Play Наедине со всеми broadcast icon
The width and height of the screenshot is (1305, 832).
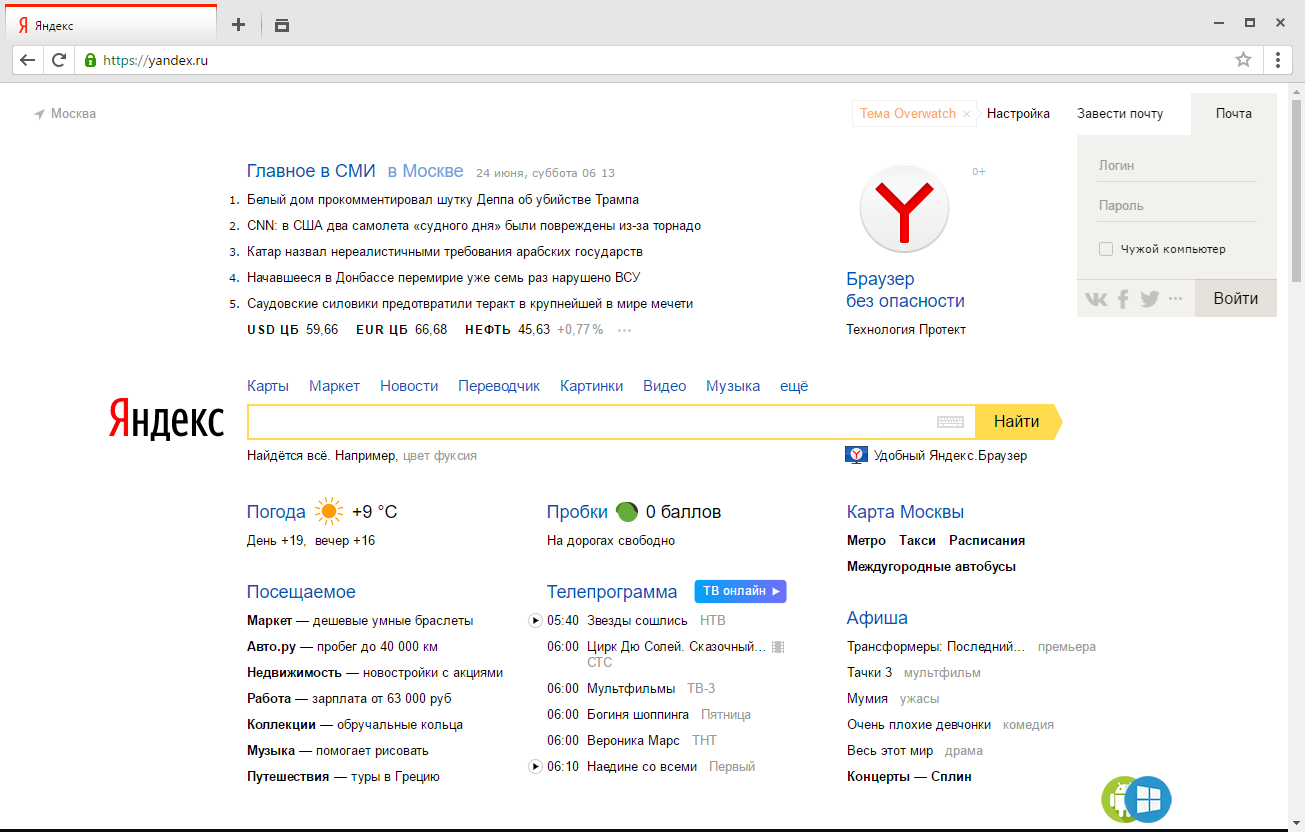pyautogui.click(x=535, y=767)
